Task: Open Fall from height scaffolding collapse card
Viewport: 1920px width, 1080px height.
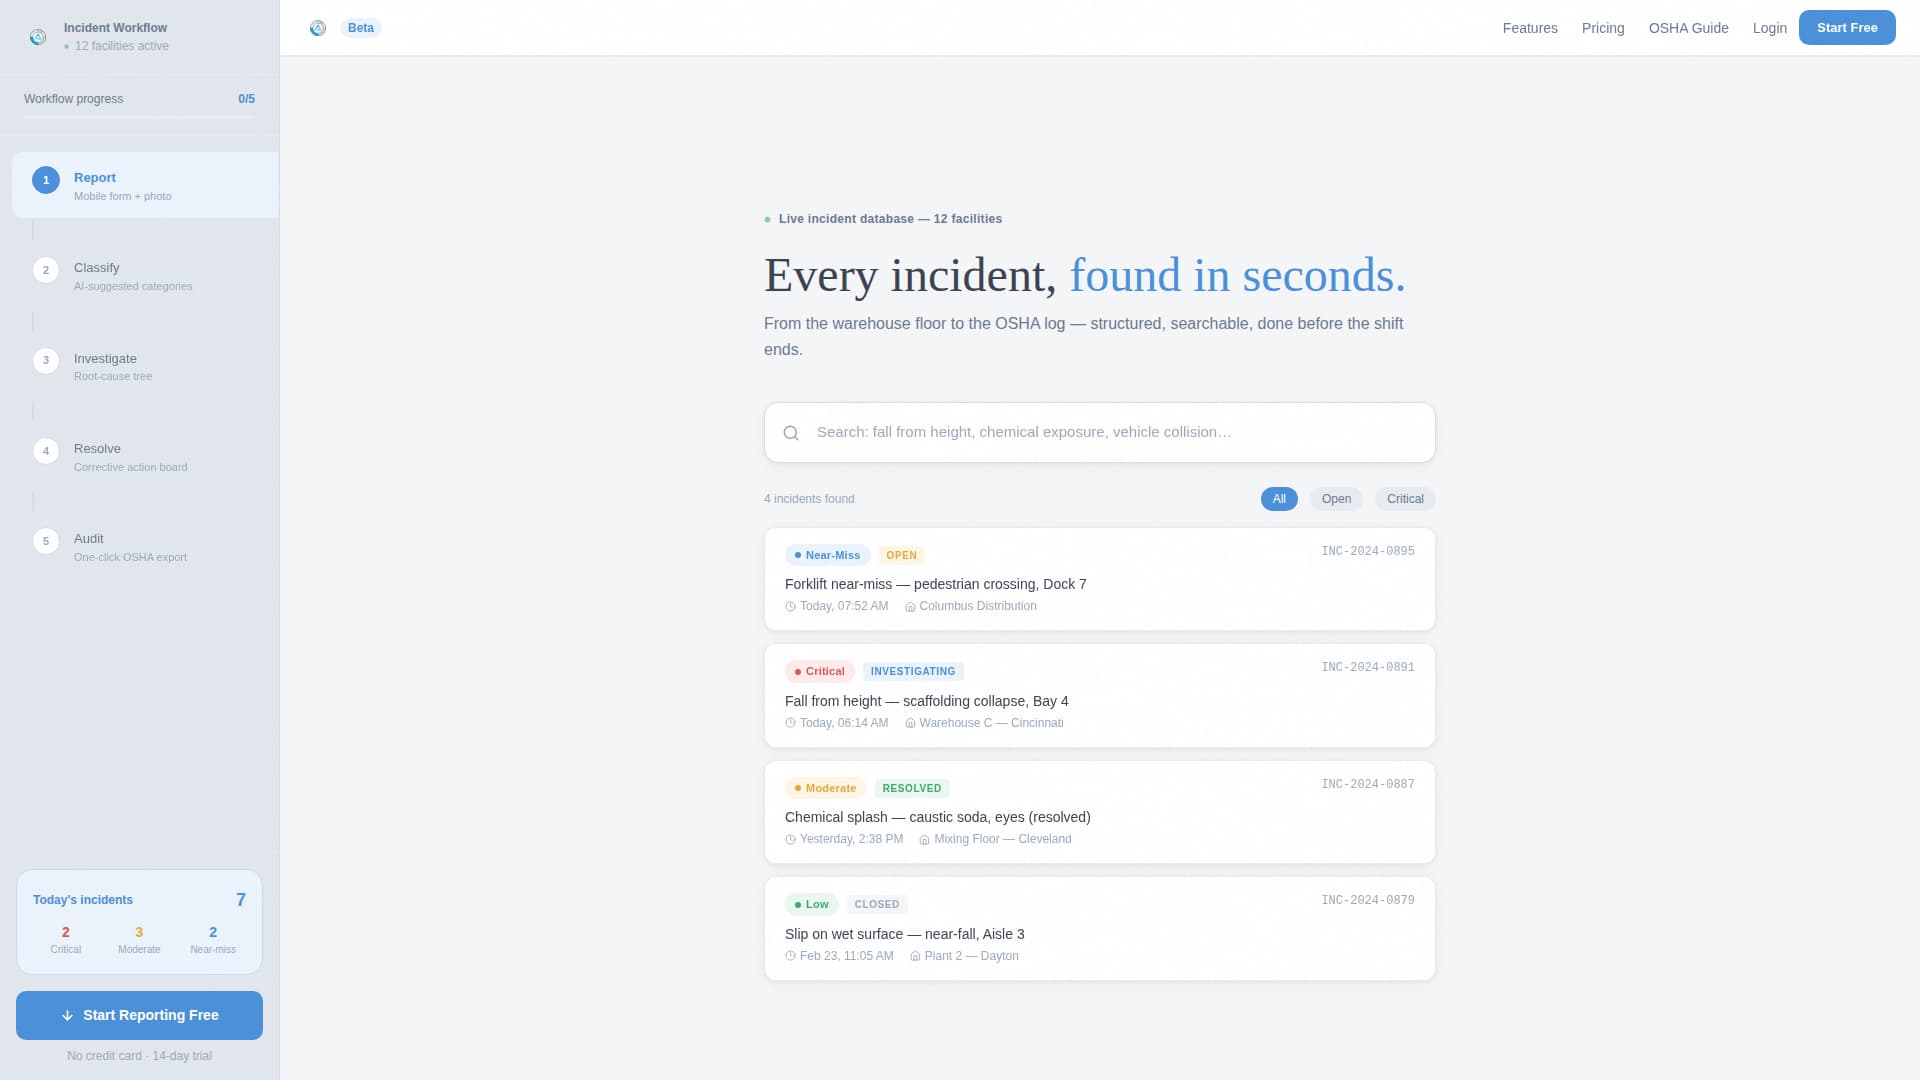Action: pos(1100,696)
